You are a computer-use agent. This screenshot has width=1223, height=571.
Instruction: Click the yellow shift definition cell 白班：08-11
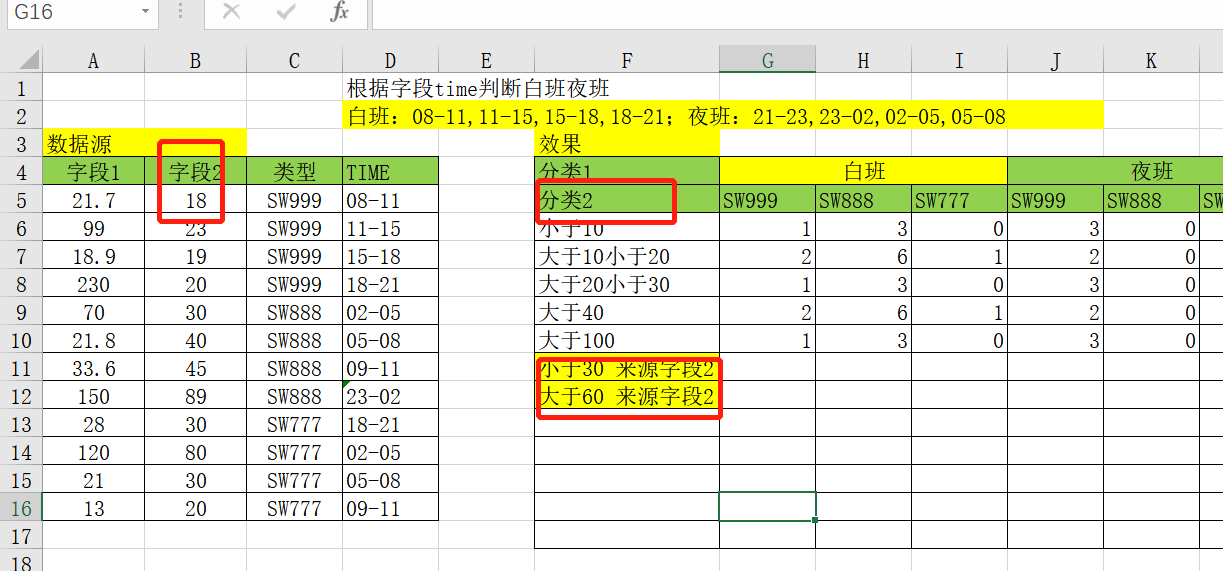(x=722, y=116)
